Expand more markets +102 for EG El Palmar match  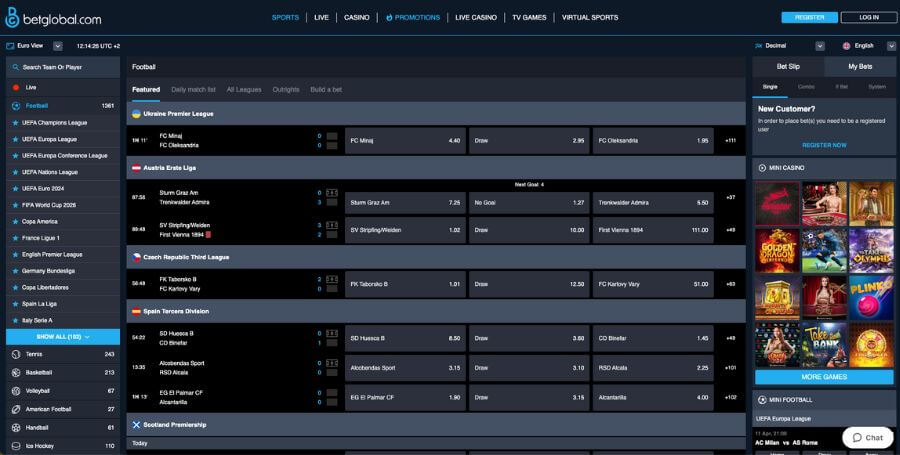(x=730, y=398)
